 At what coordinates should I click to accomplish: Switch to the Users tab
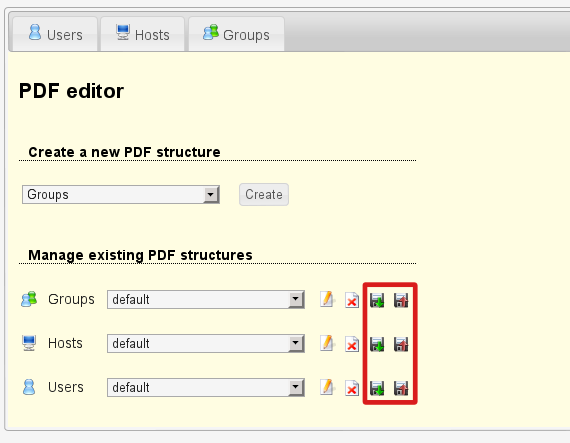[x=55, y=34]
